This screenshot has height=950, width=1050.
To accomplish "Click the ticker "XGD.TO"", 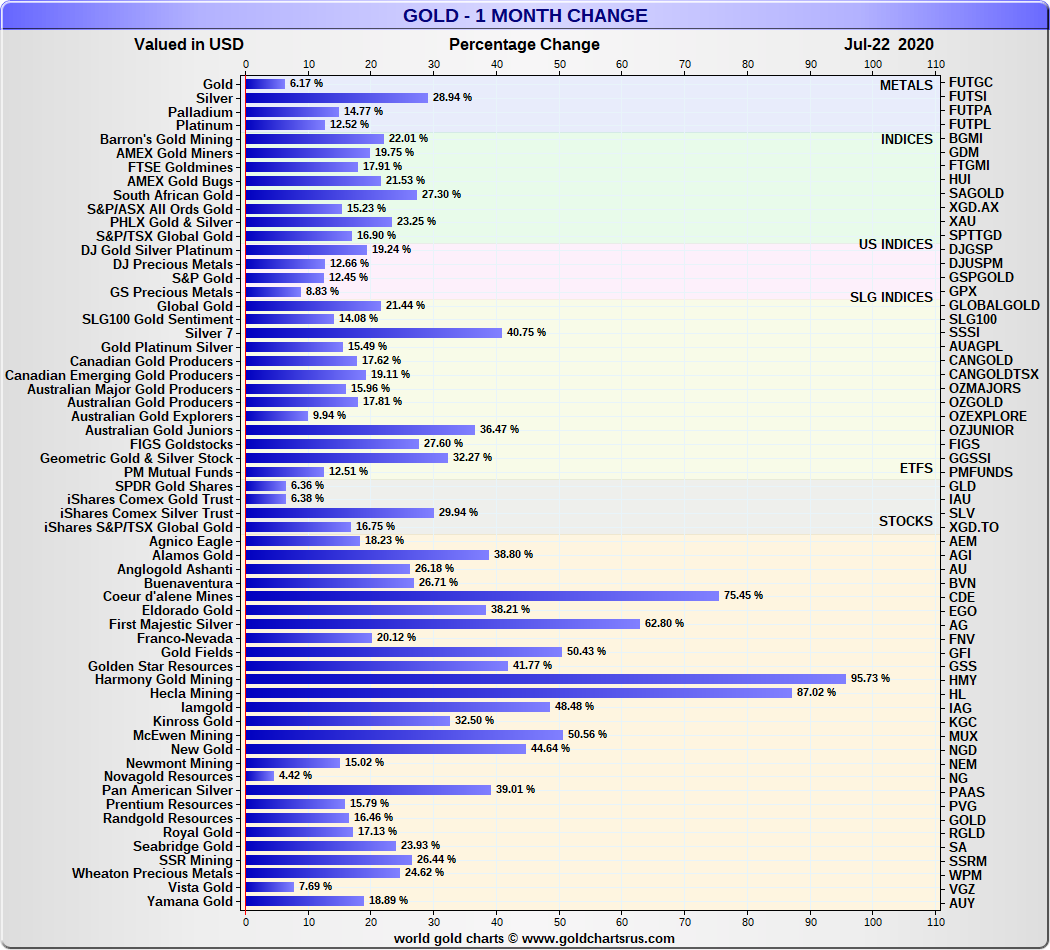I will tap(974, 527).
